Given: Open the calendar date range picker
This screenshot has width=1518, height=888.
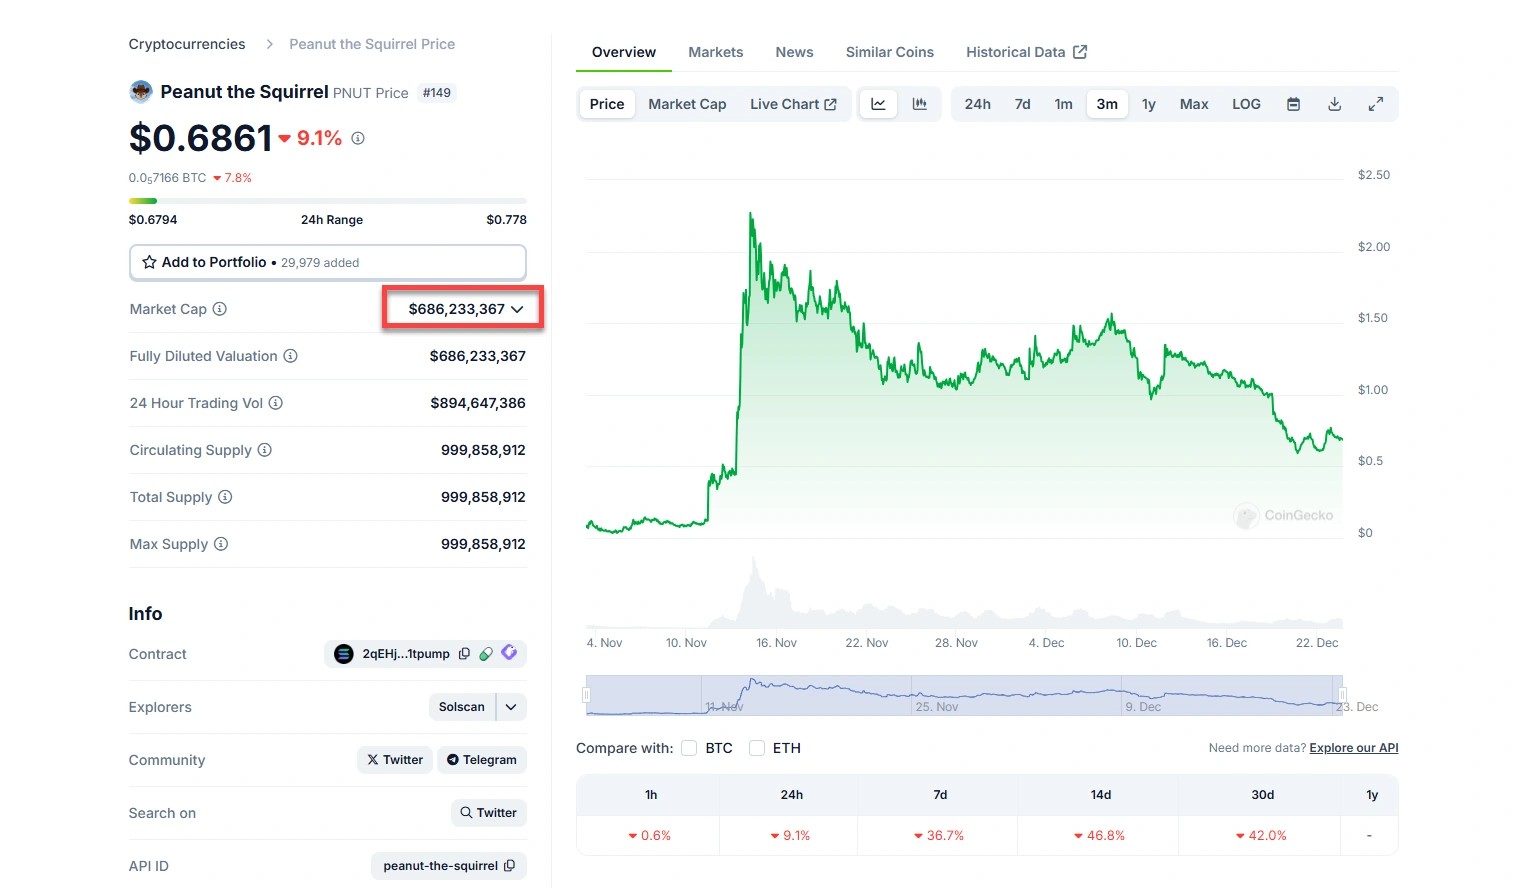Looking at the screenshot, I should [1293, 104].
